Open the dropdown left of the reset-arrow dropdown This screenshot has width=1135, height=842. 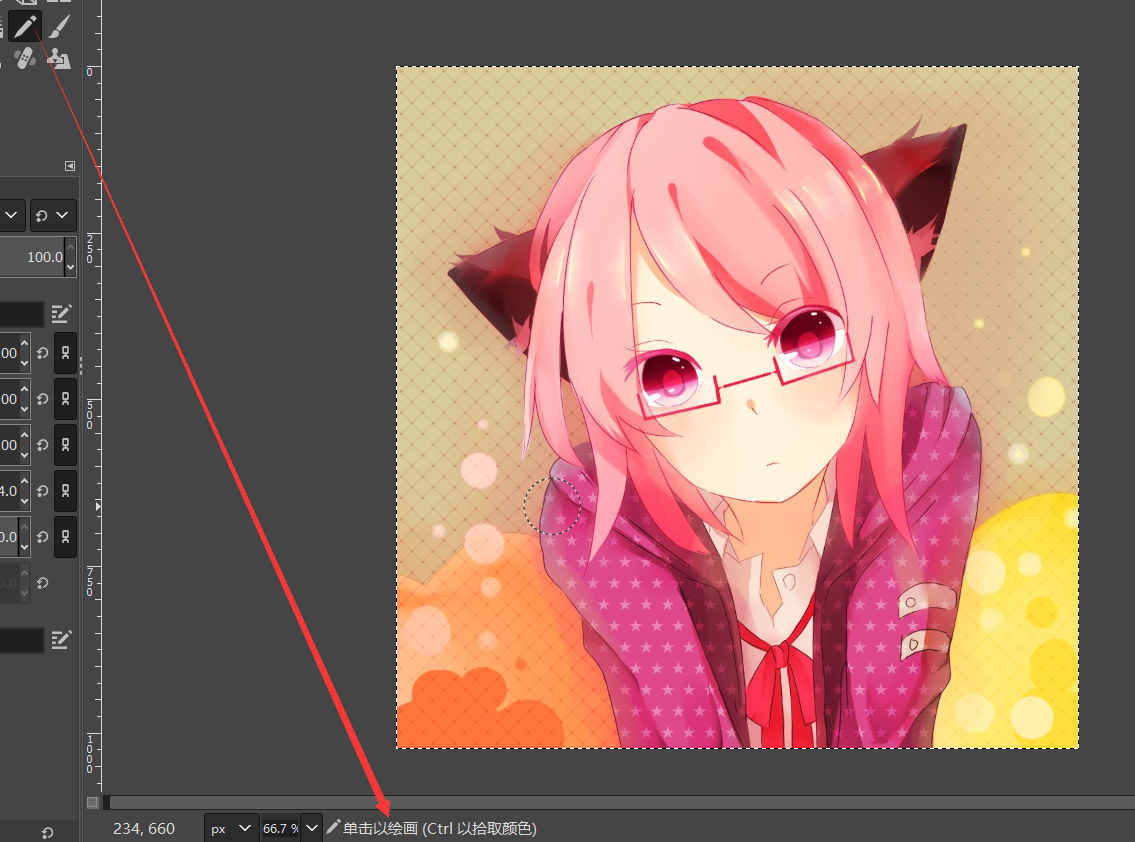12,215
